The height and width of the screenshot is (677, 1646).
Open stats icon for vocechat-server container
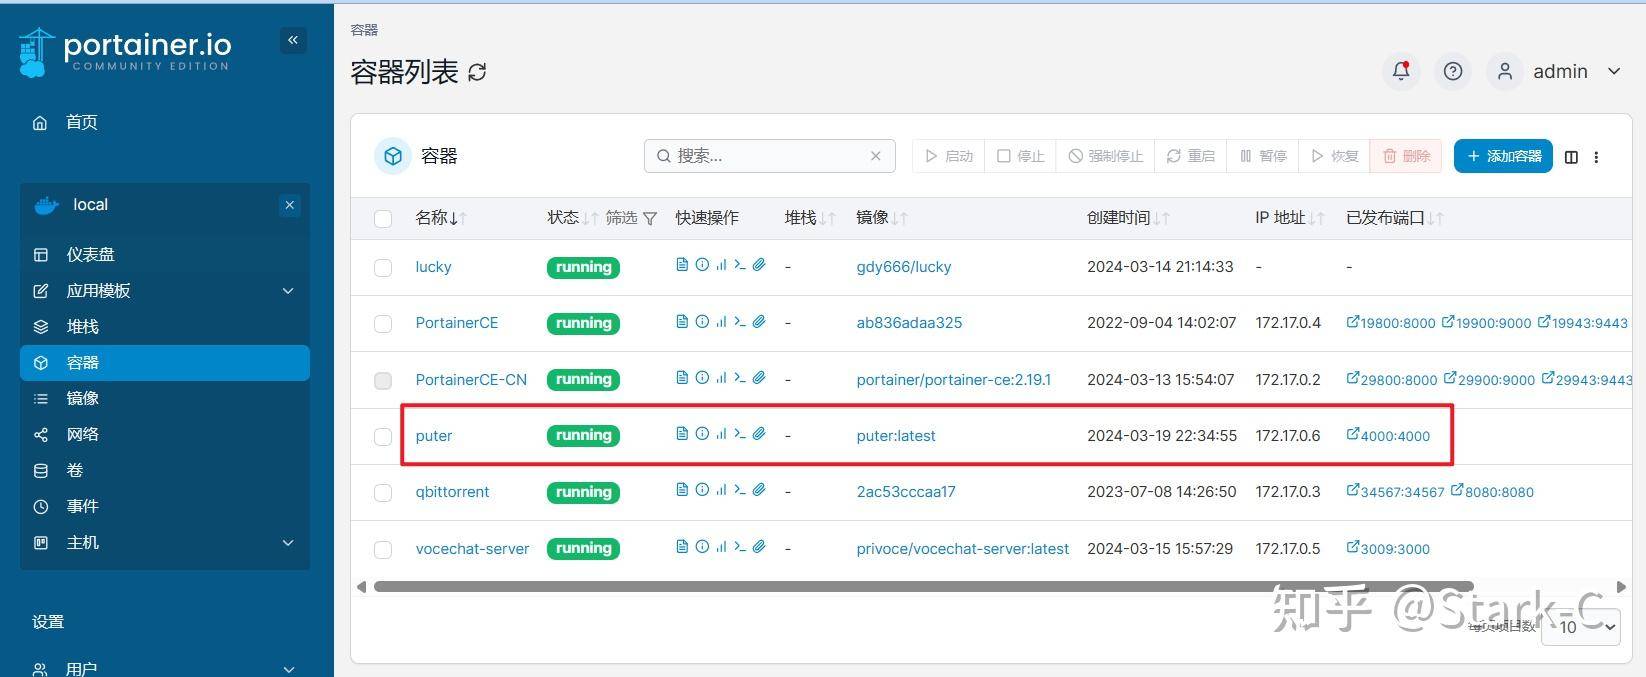pos(721,546)
